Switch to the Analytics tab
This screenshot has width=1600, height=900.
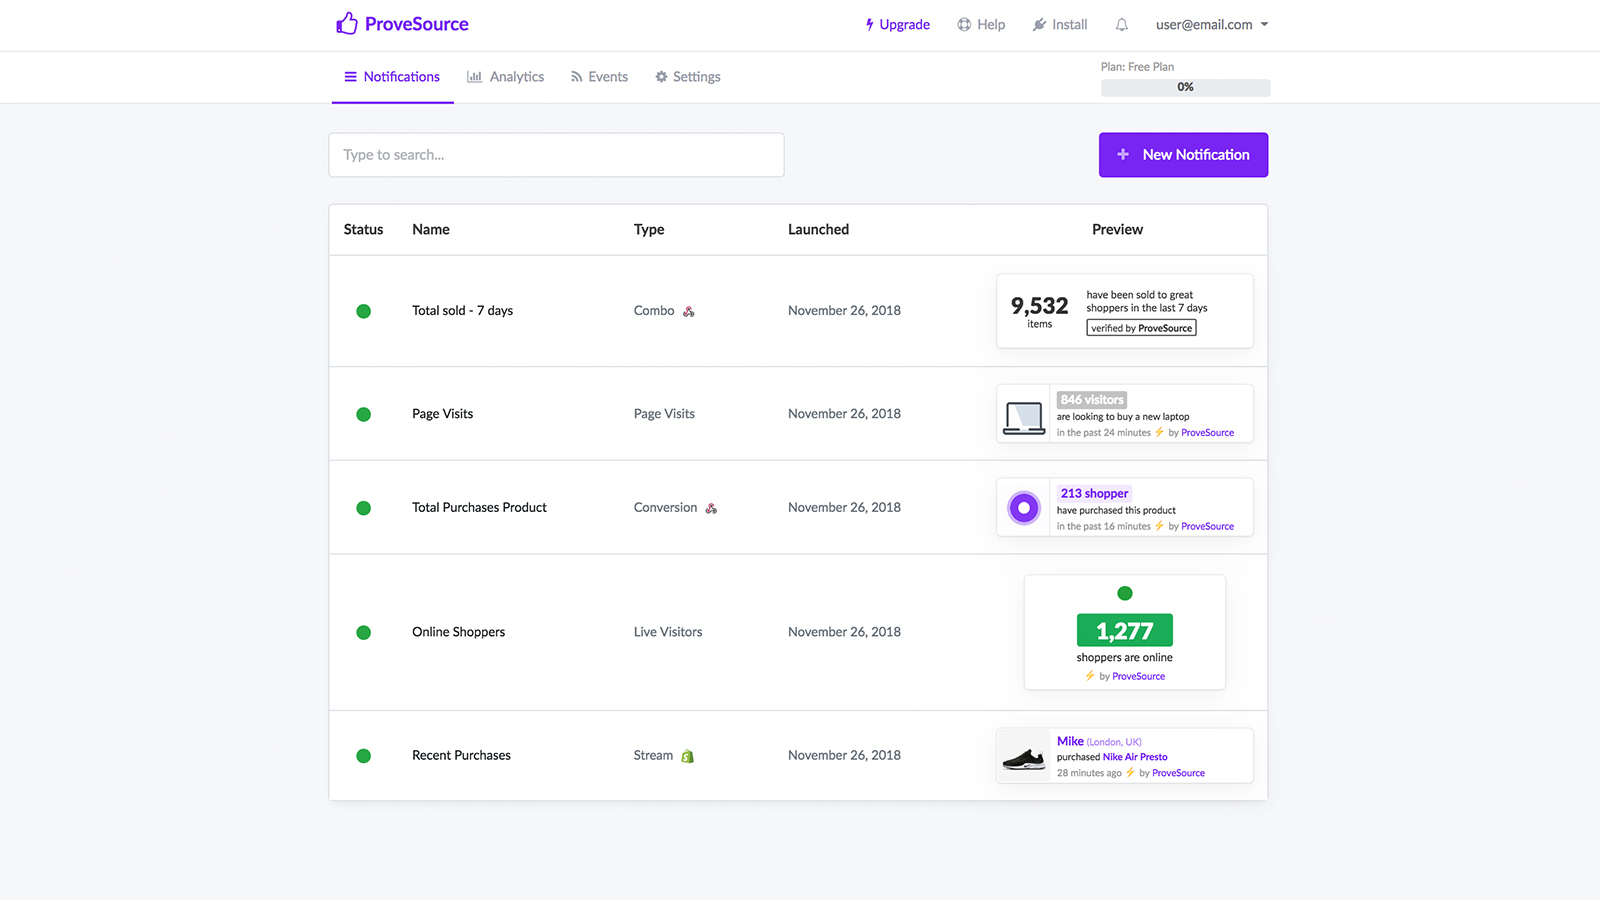506,77
